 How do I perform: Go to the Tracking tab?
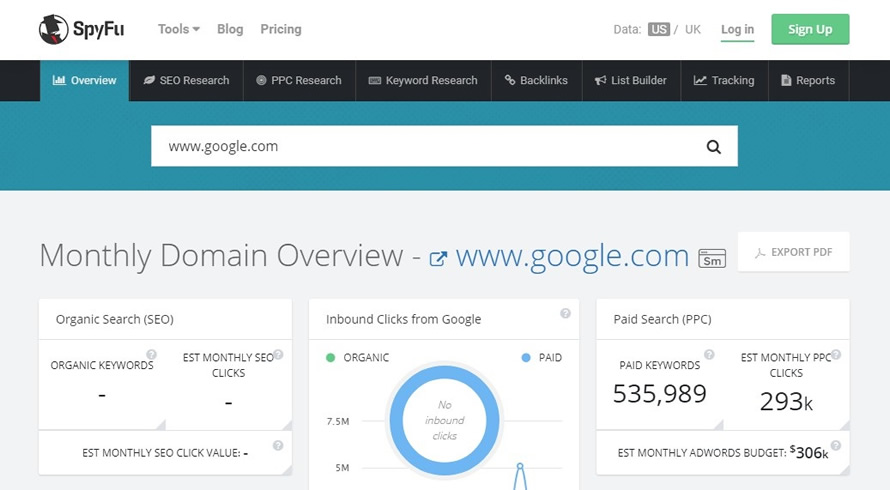(x=724, y=81)
